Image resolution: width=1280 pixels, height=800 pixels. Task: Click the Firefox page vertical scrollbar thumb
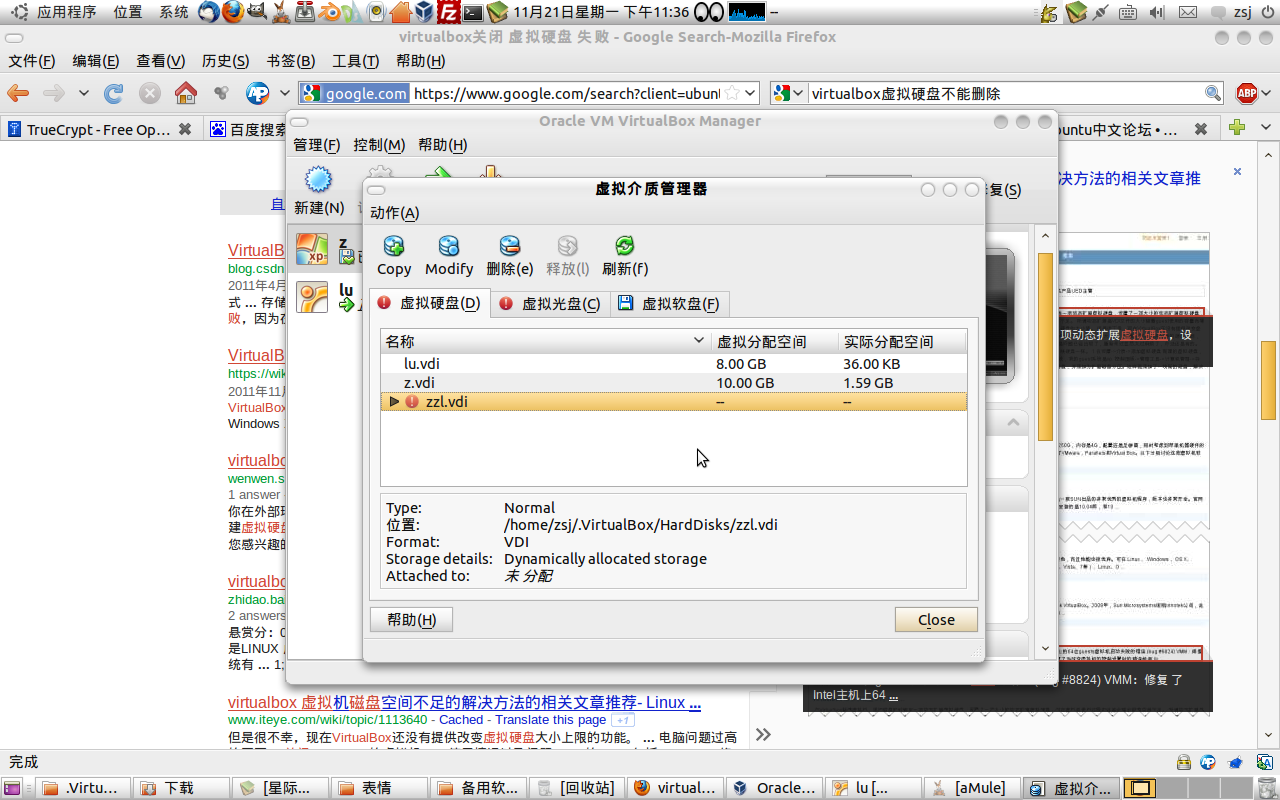(x=1268, y=382)
